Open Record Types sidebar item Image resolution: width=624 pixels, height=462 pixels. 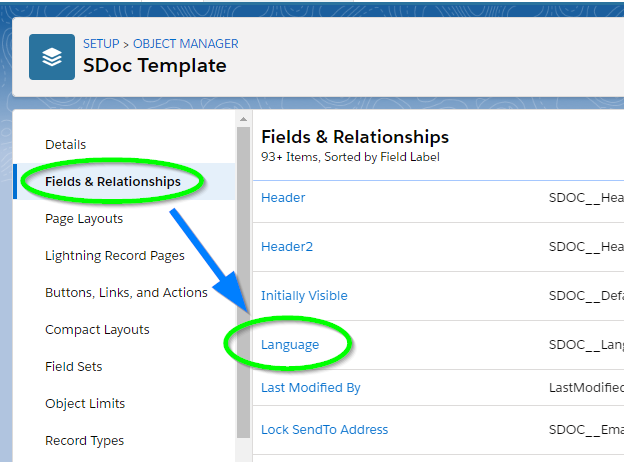pos(84,441)
